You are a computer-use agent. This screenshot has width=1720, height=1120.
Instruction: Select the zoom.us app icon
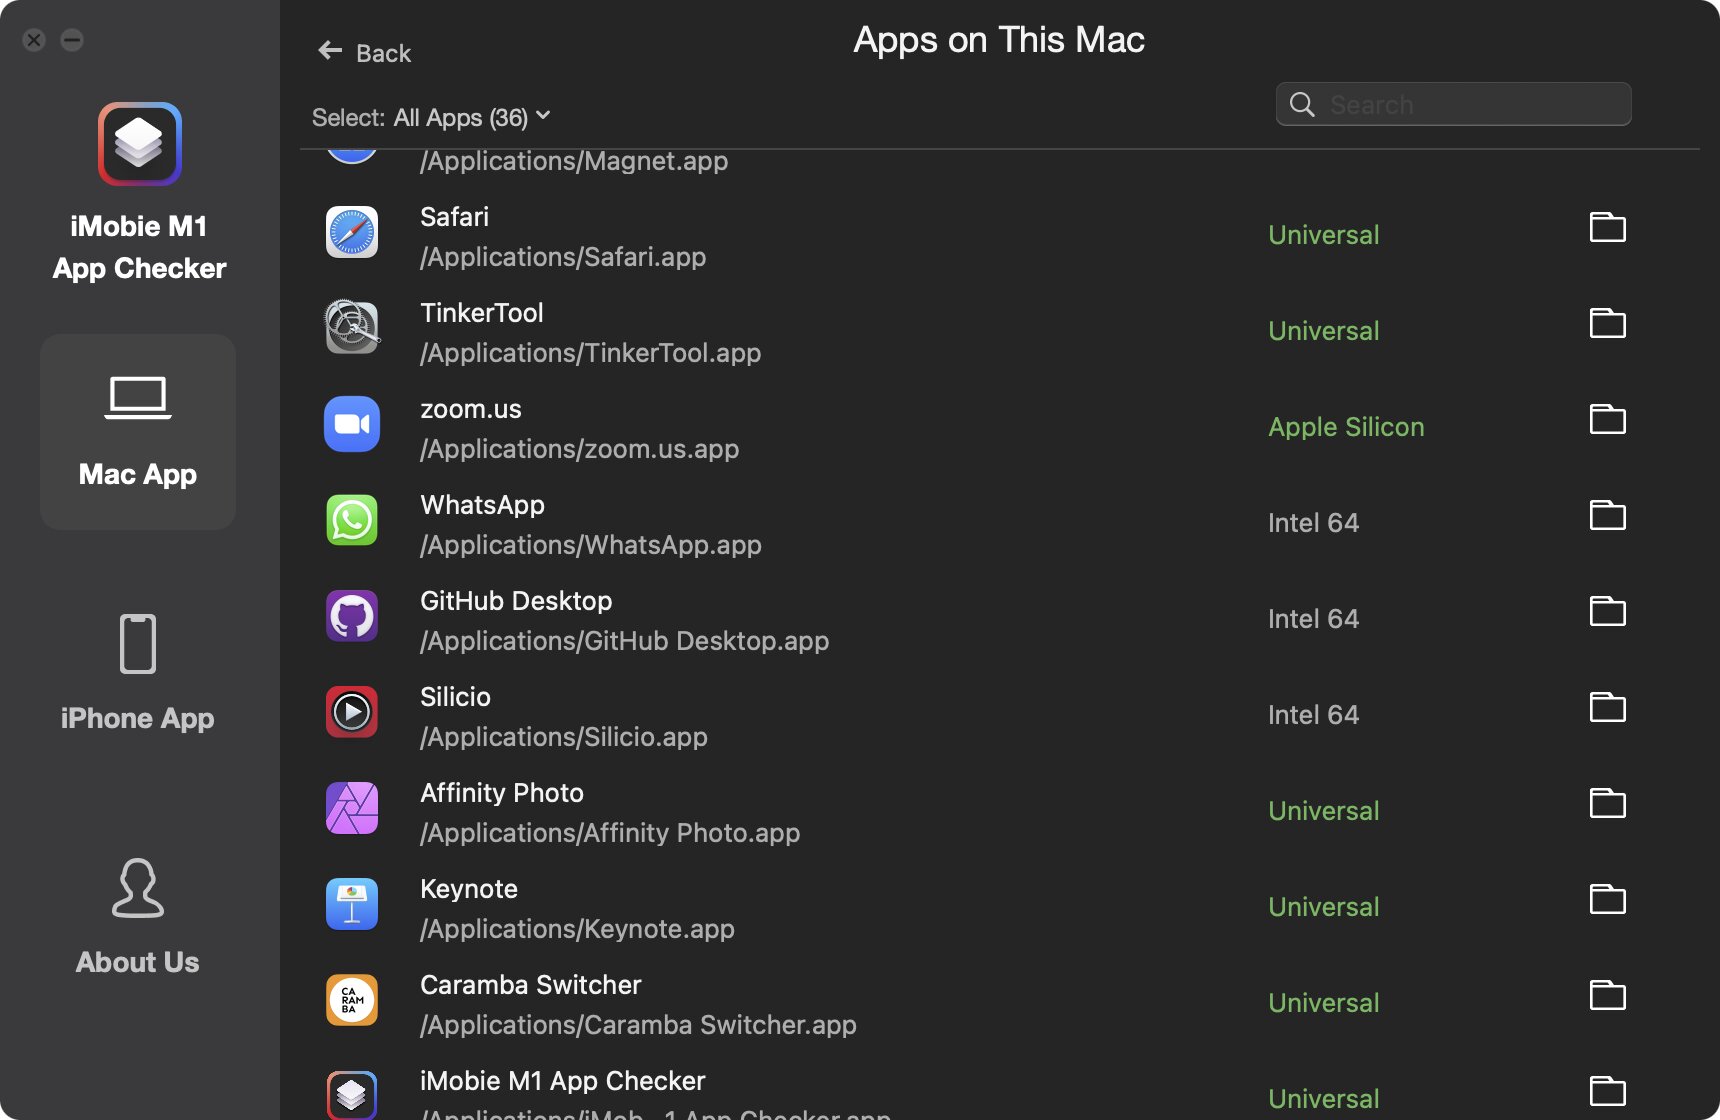352,424
